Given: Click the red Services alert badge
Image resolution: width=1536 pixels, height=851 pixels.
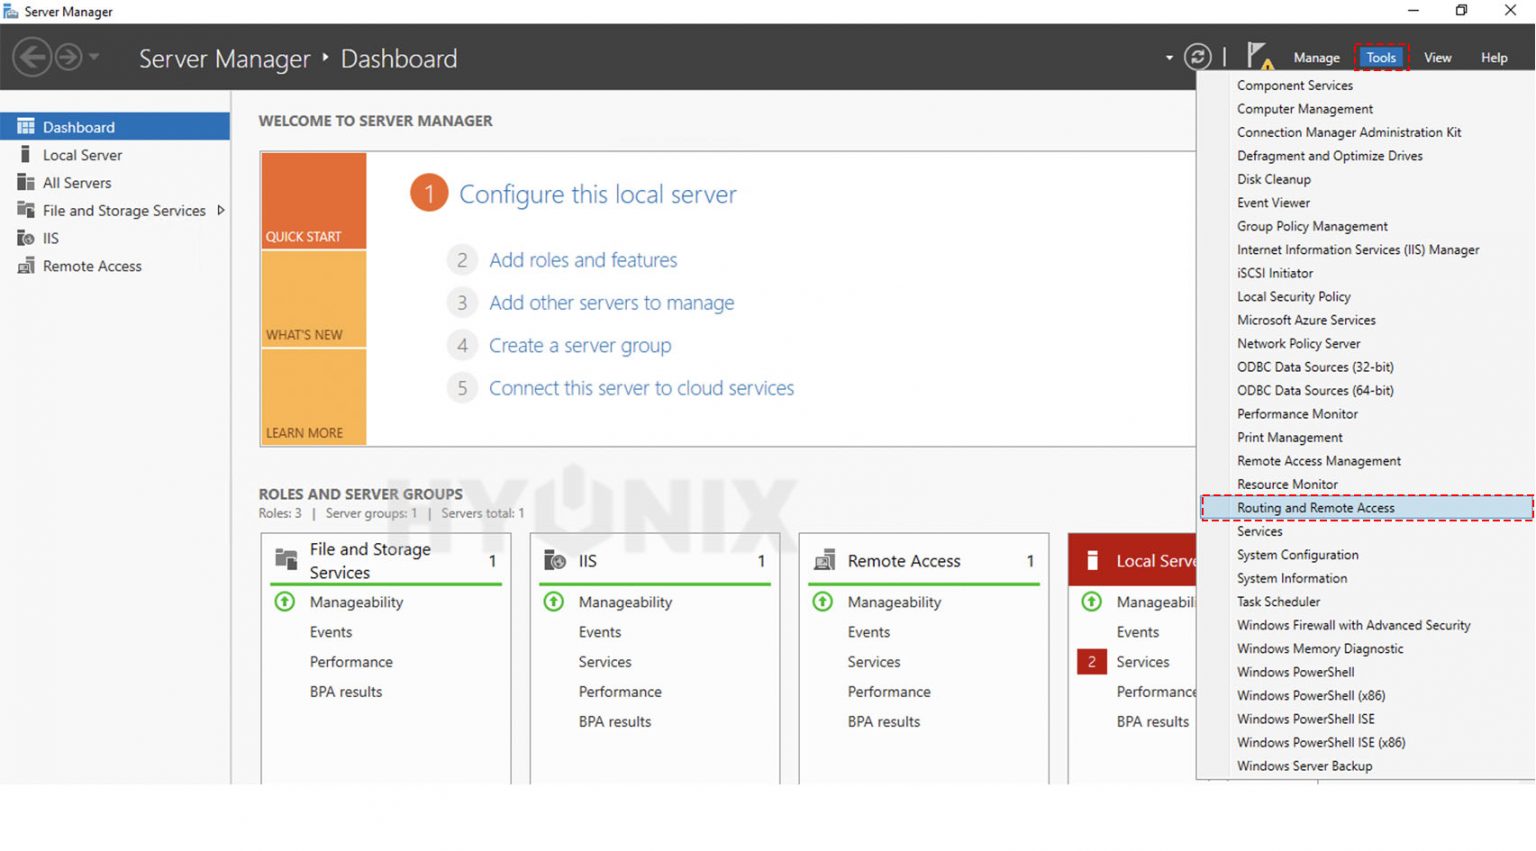Looking at the screenshot, I should (1091, 662).
